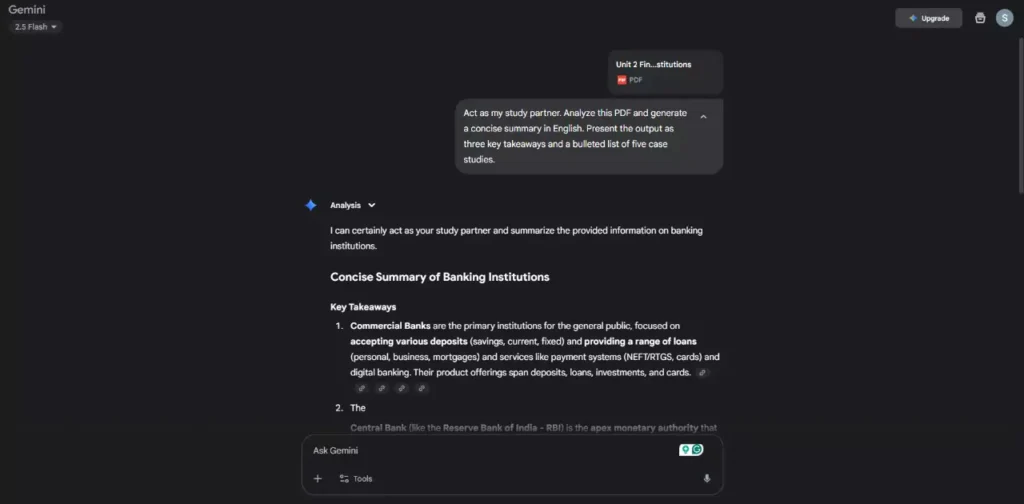Click the first source link chip below the paragraph
The width and height of the screenshot is (1024, 504).
point(361,388)
